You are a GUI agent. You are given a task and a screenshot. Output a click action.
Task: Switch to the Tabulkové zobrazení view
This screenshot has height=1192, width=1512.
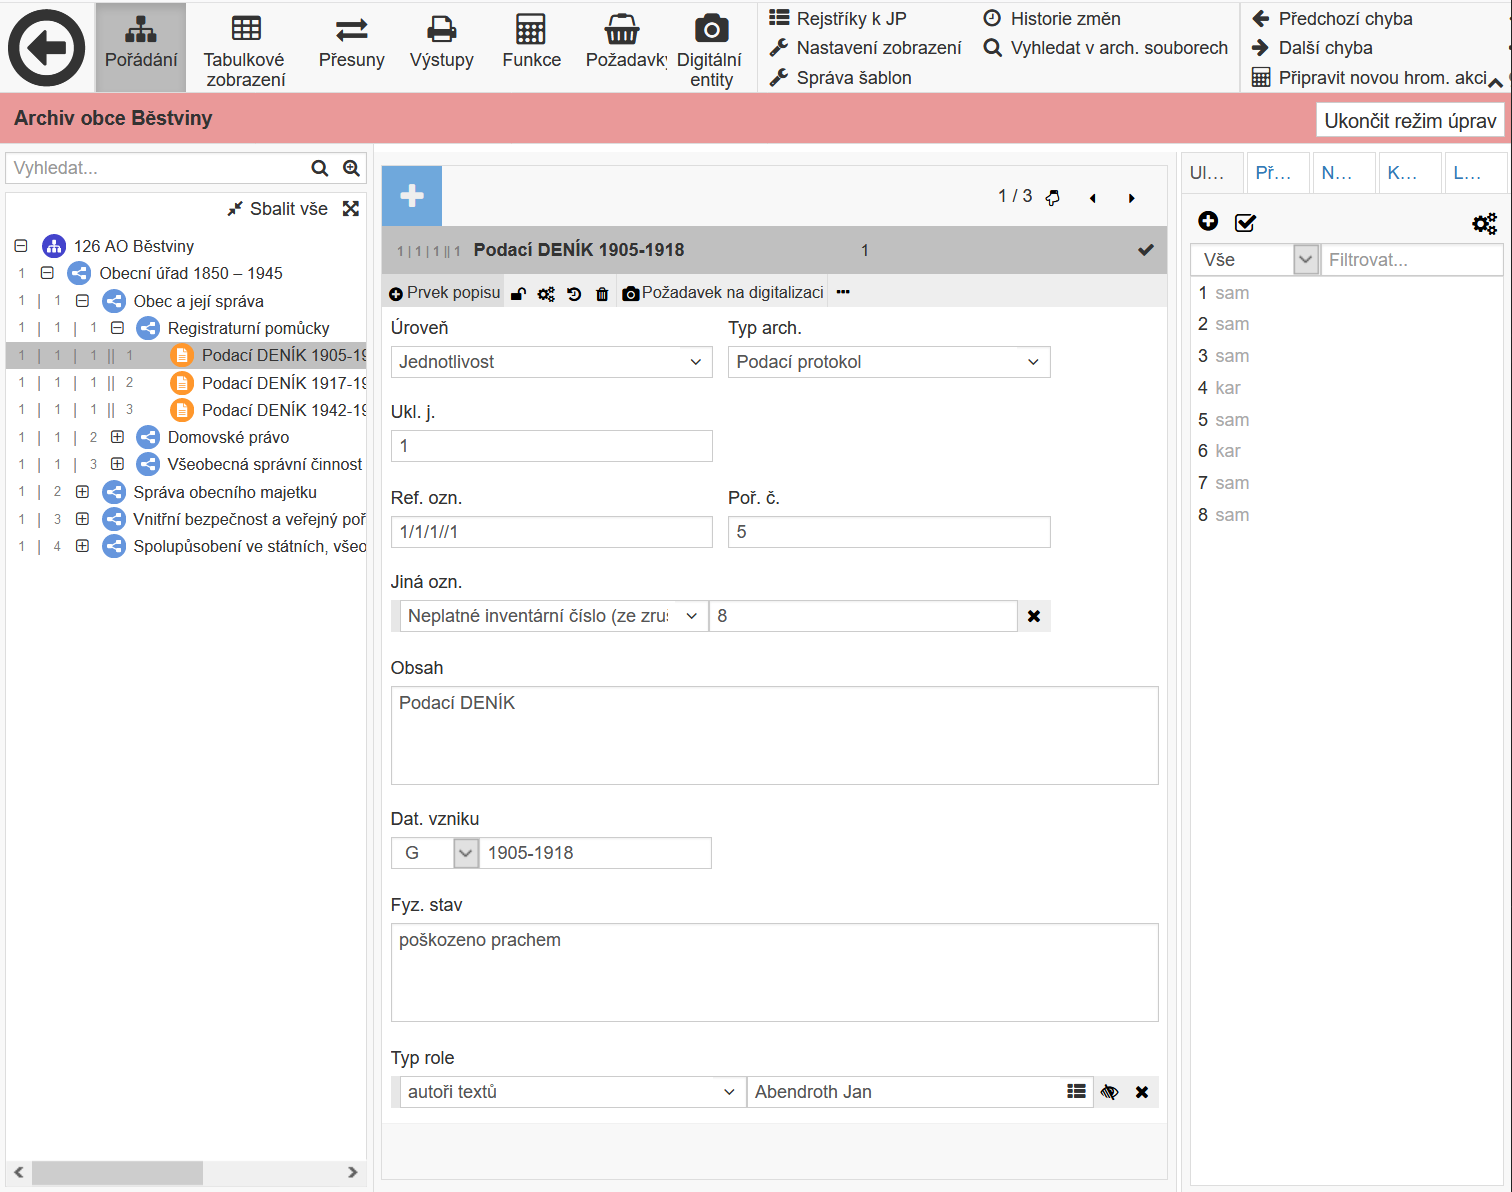[x=245, y=48]
